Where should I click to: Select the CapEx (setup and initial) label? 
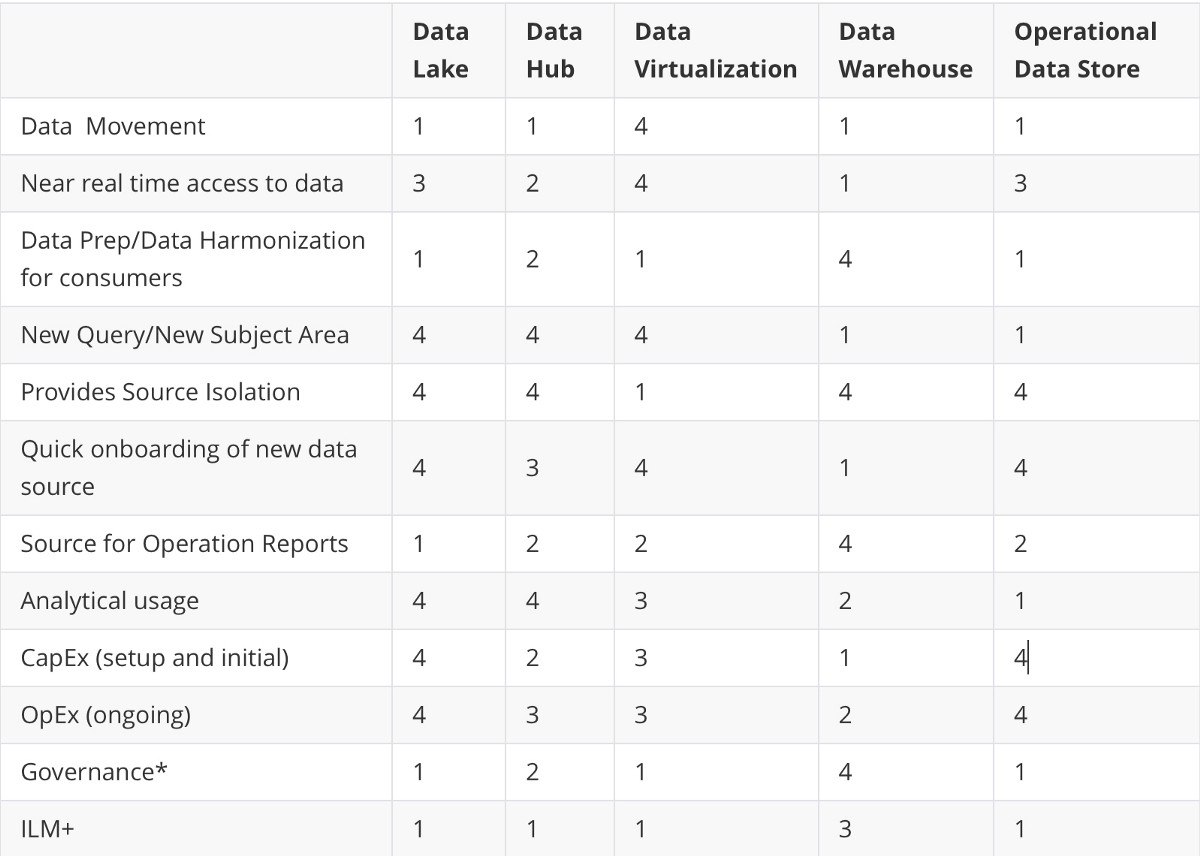click(154, 658)
